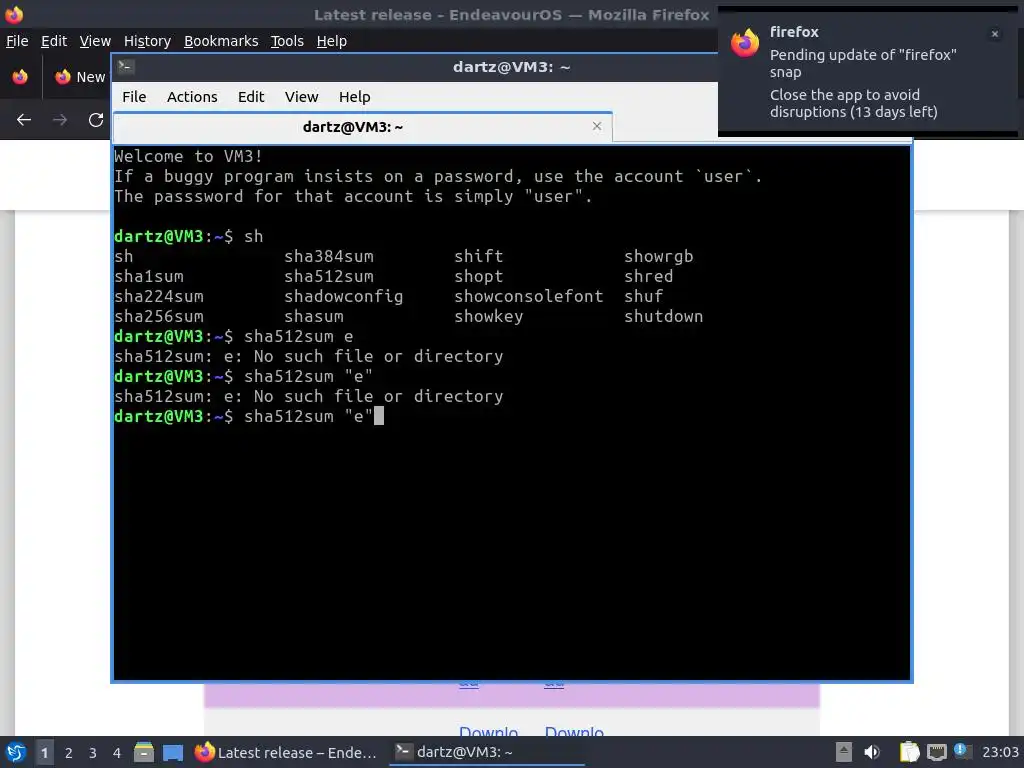Switch to dartz@VM3 terminal taskbar entry
1024x768 pixels.
(487, 752)
